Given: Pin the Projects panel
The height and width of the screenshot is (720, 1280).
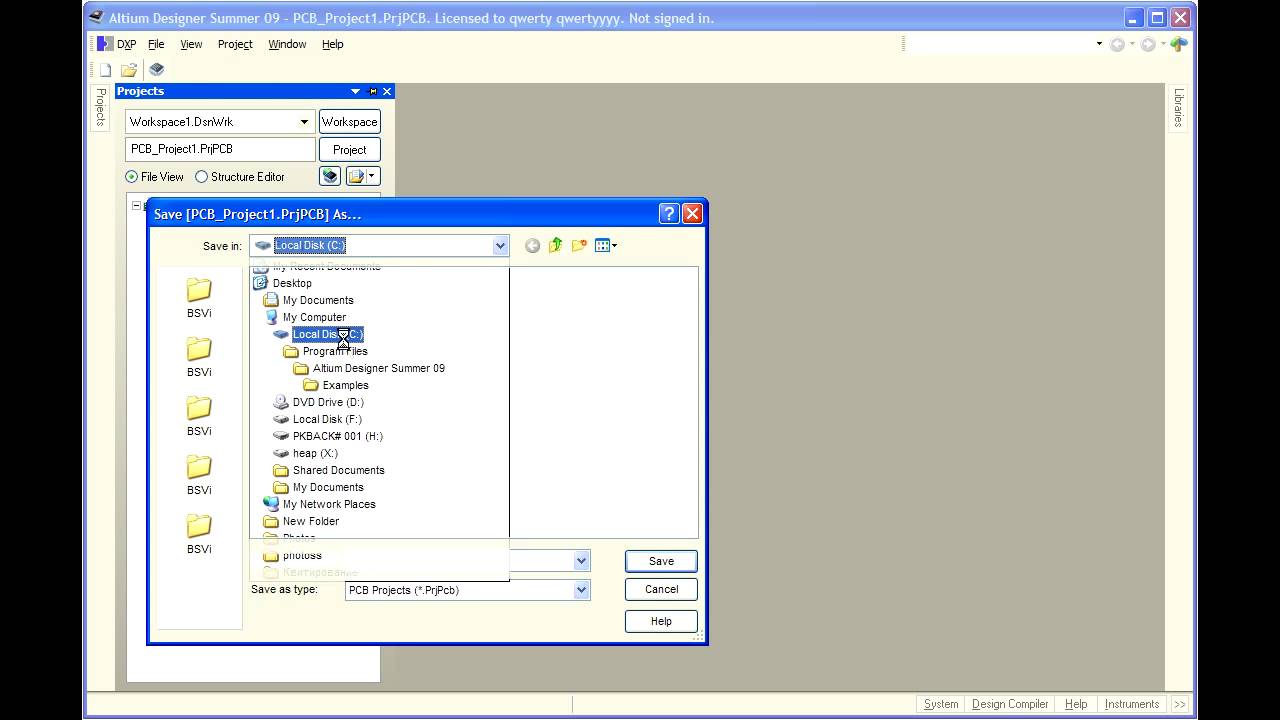Looking at the screenshot, I should point(373,91).
